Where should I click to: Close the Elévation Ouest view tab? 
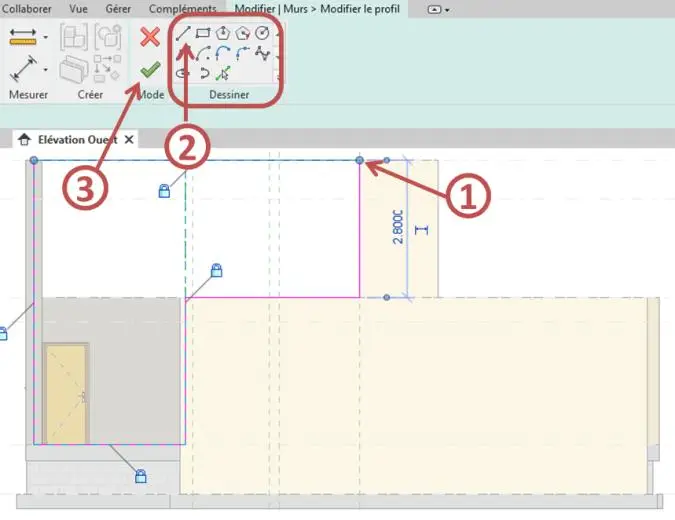tap(129, 139)
